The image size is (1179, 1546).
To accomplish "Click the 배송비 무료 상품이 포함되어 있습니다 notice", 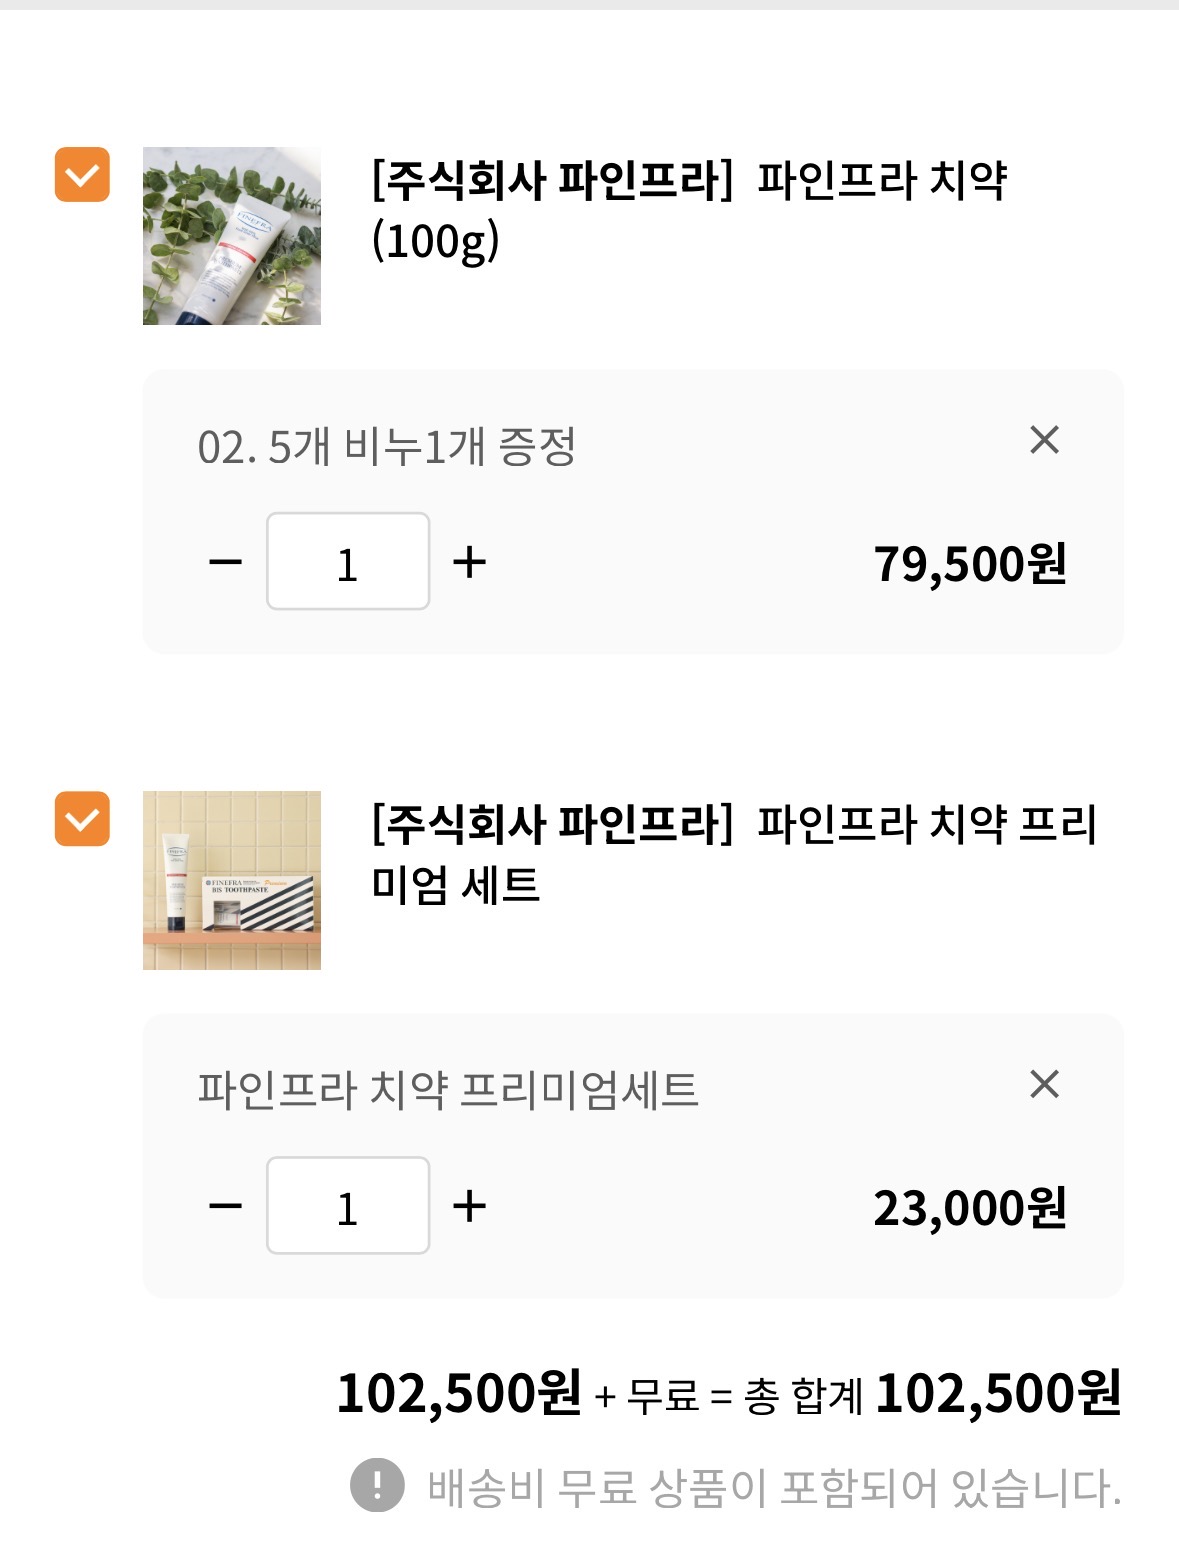I will (x=773, y=1487).
